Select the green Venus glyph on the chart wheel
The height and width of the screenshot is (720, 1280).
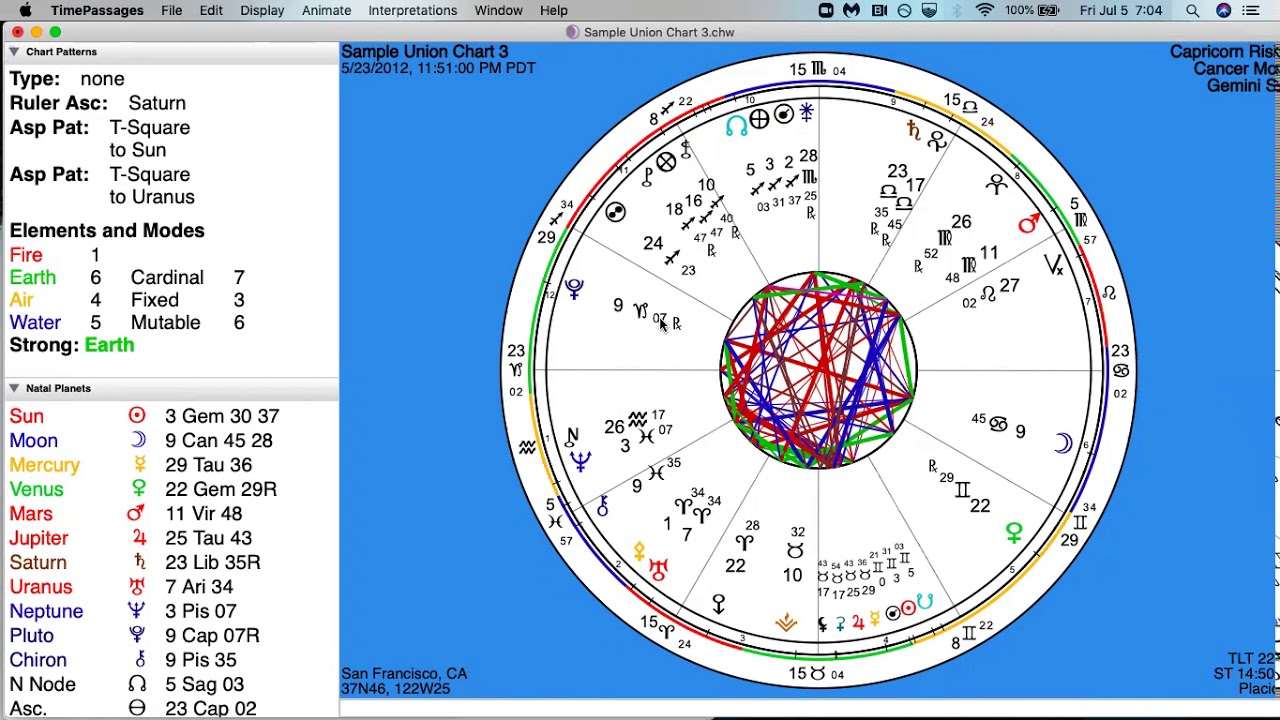click(x=1014, y=534)
